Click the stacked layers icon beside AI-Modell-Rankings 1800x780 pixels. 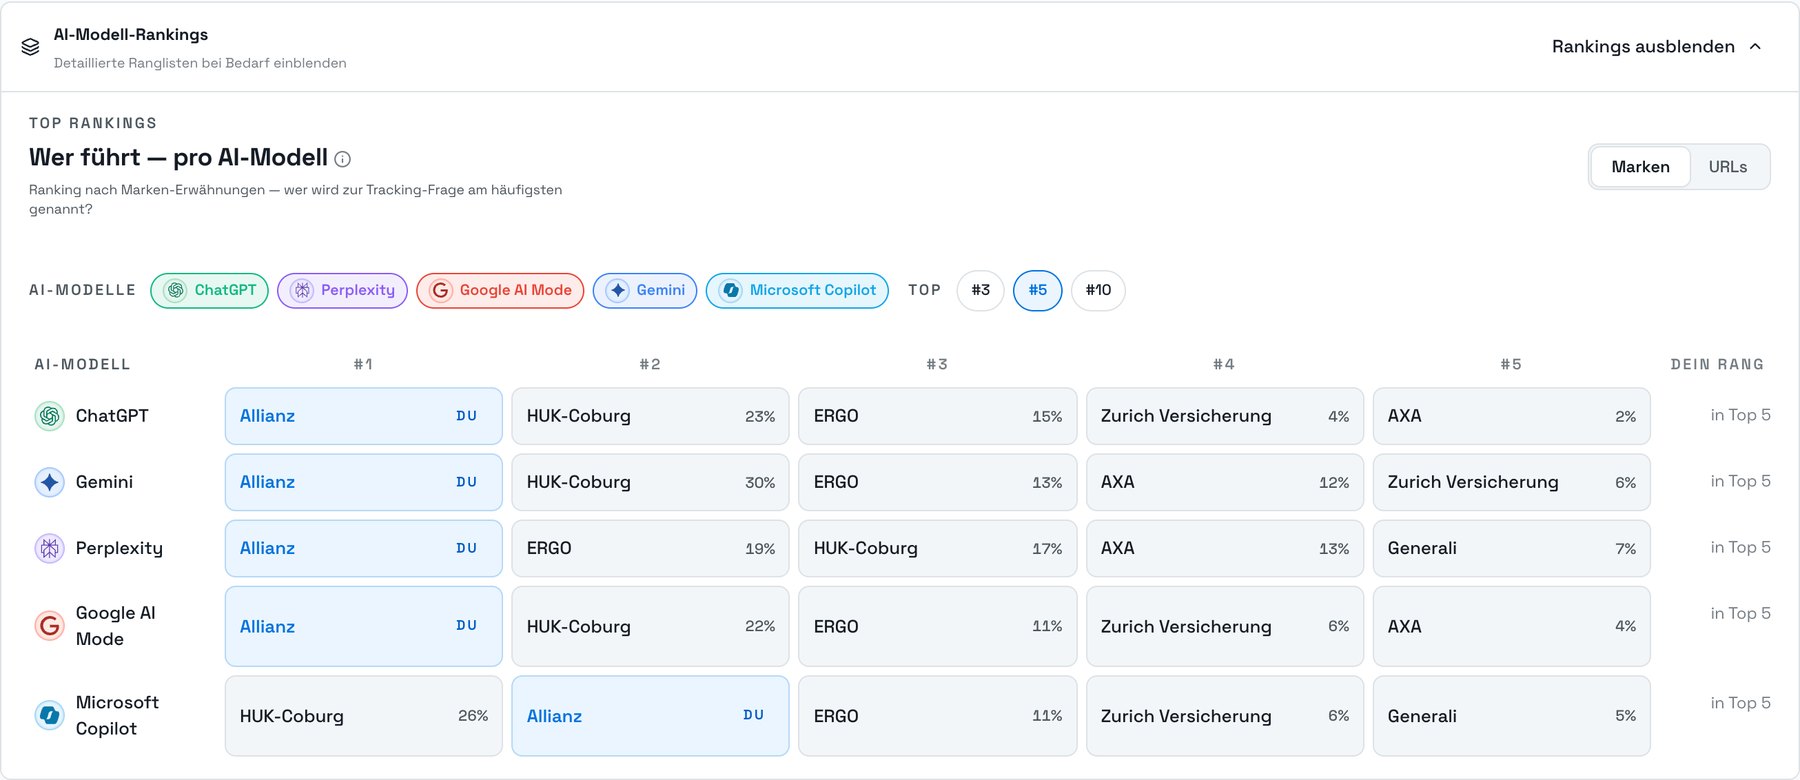30,47
